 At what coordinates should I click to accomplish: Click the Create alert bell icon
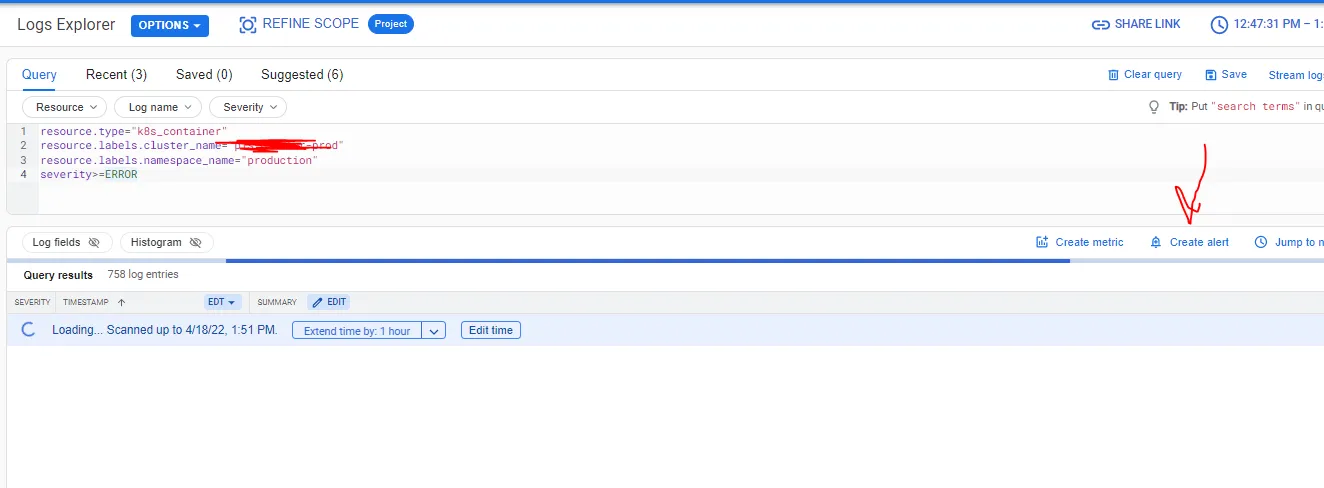[1156, 242]
